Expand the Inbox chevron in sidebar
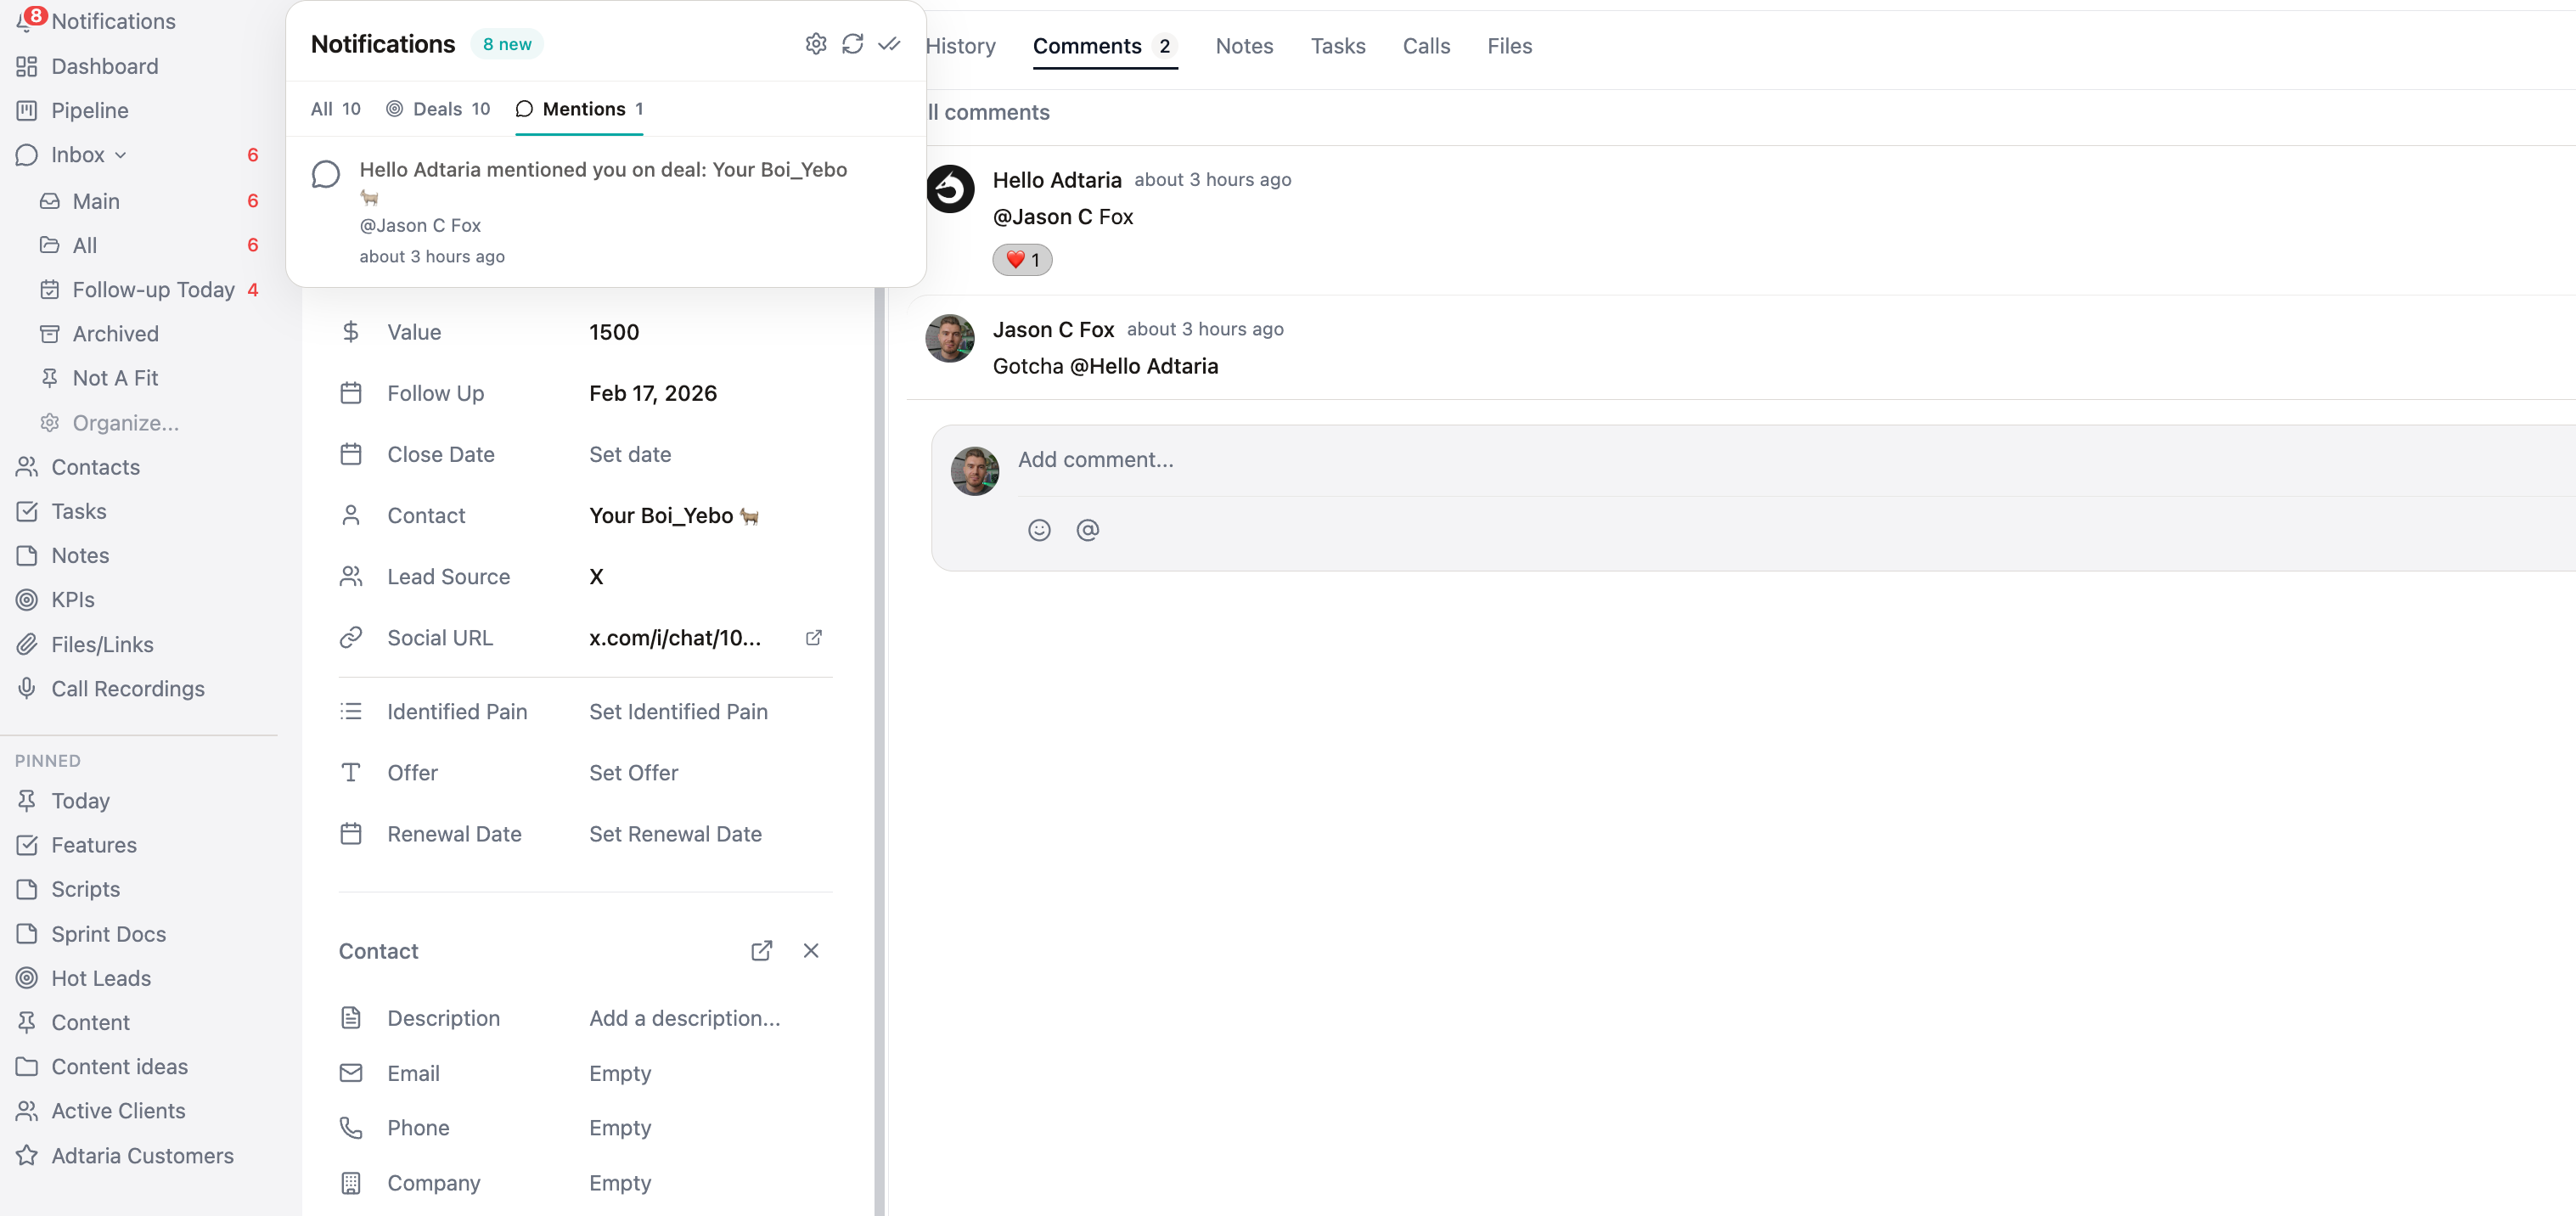2576x1216 pixels. click(121, 155)
